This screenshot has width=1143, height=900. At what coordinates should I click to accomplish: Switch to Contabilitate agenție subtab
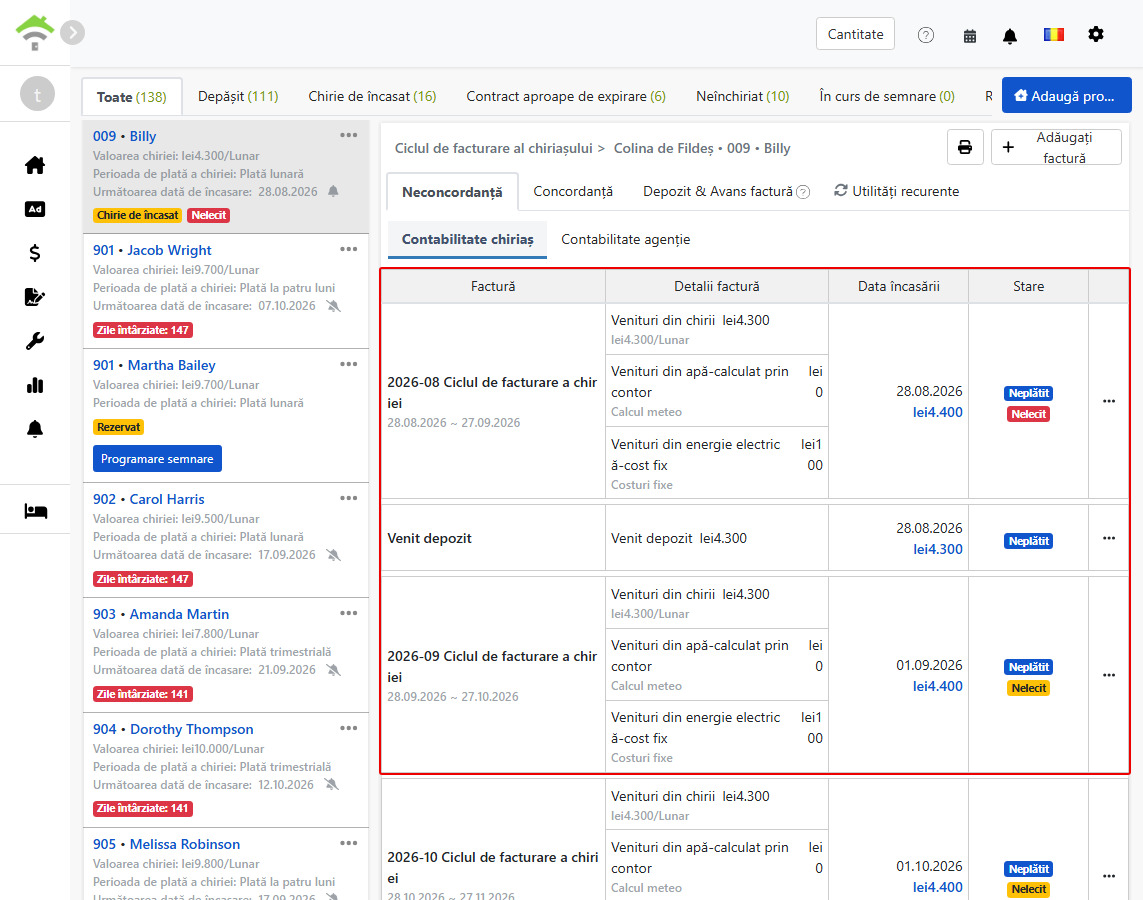point(625,239)
